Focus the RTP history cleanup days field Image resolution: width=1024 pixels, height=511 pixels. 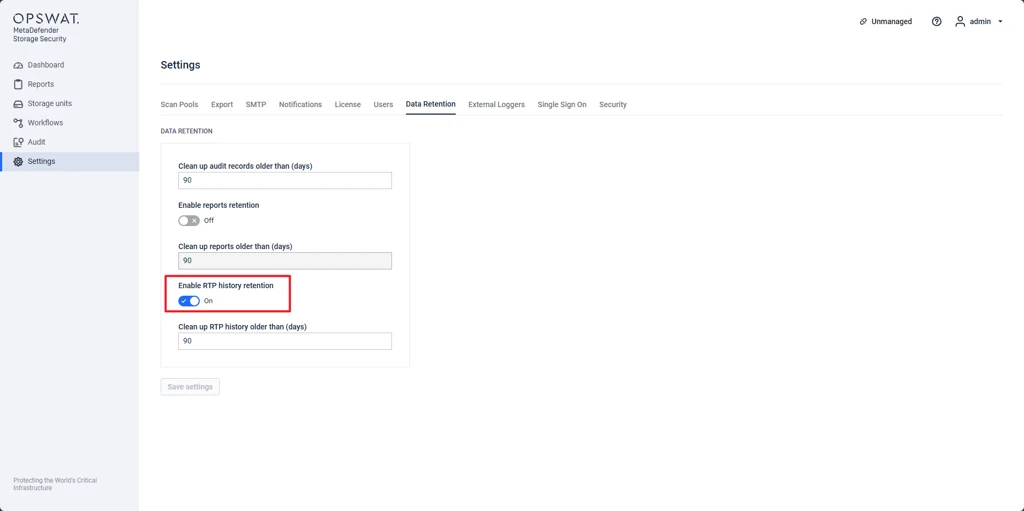coord(285,341)
